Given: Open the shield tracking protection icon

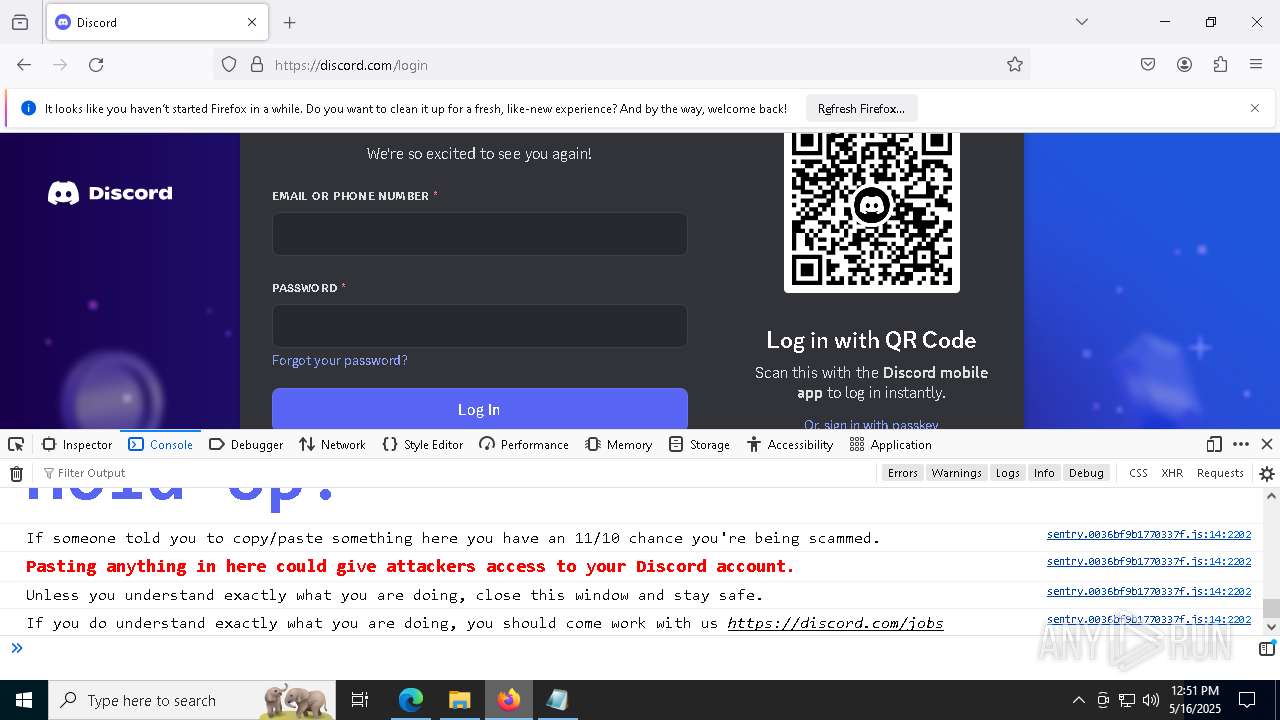Looking at the screenshot, I should [229, 64].
